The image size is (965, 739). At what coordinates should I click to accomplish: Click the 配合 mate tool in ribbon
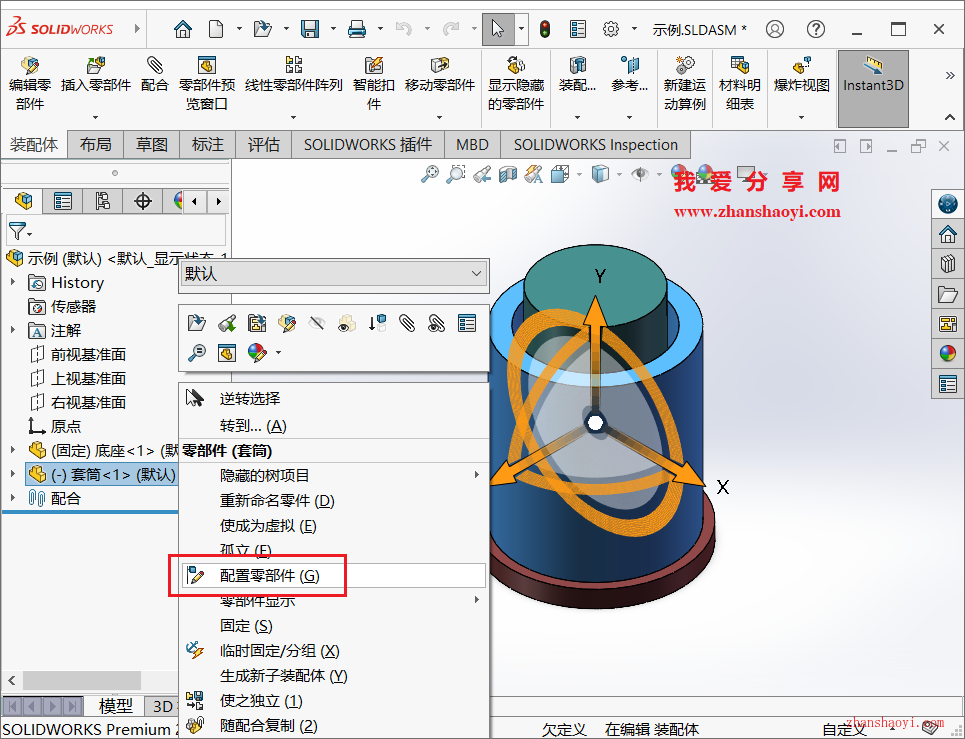(154, 75)
